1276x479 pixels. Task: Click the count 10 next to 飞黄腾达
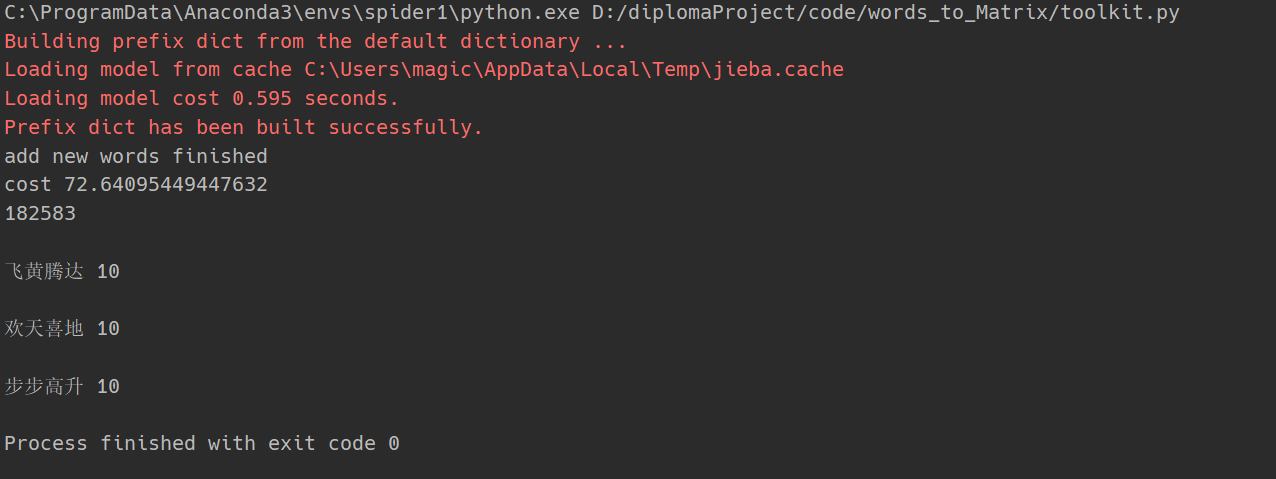click(x=108, y=272)
